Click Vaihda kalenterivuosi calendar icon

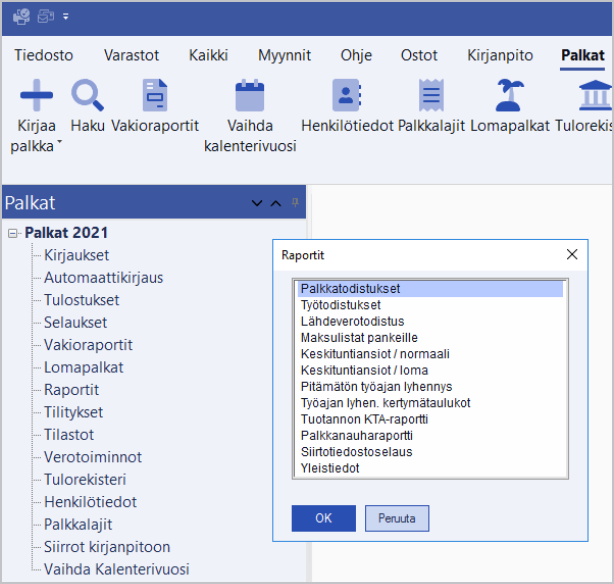pyautogui.click(x=249, y=95)
